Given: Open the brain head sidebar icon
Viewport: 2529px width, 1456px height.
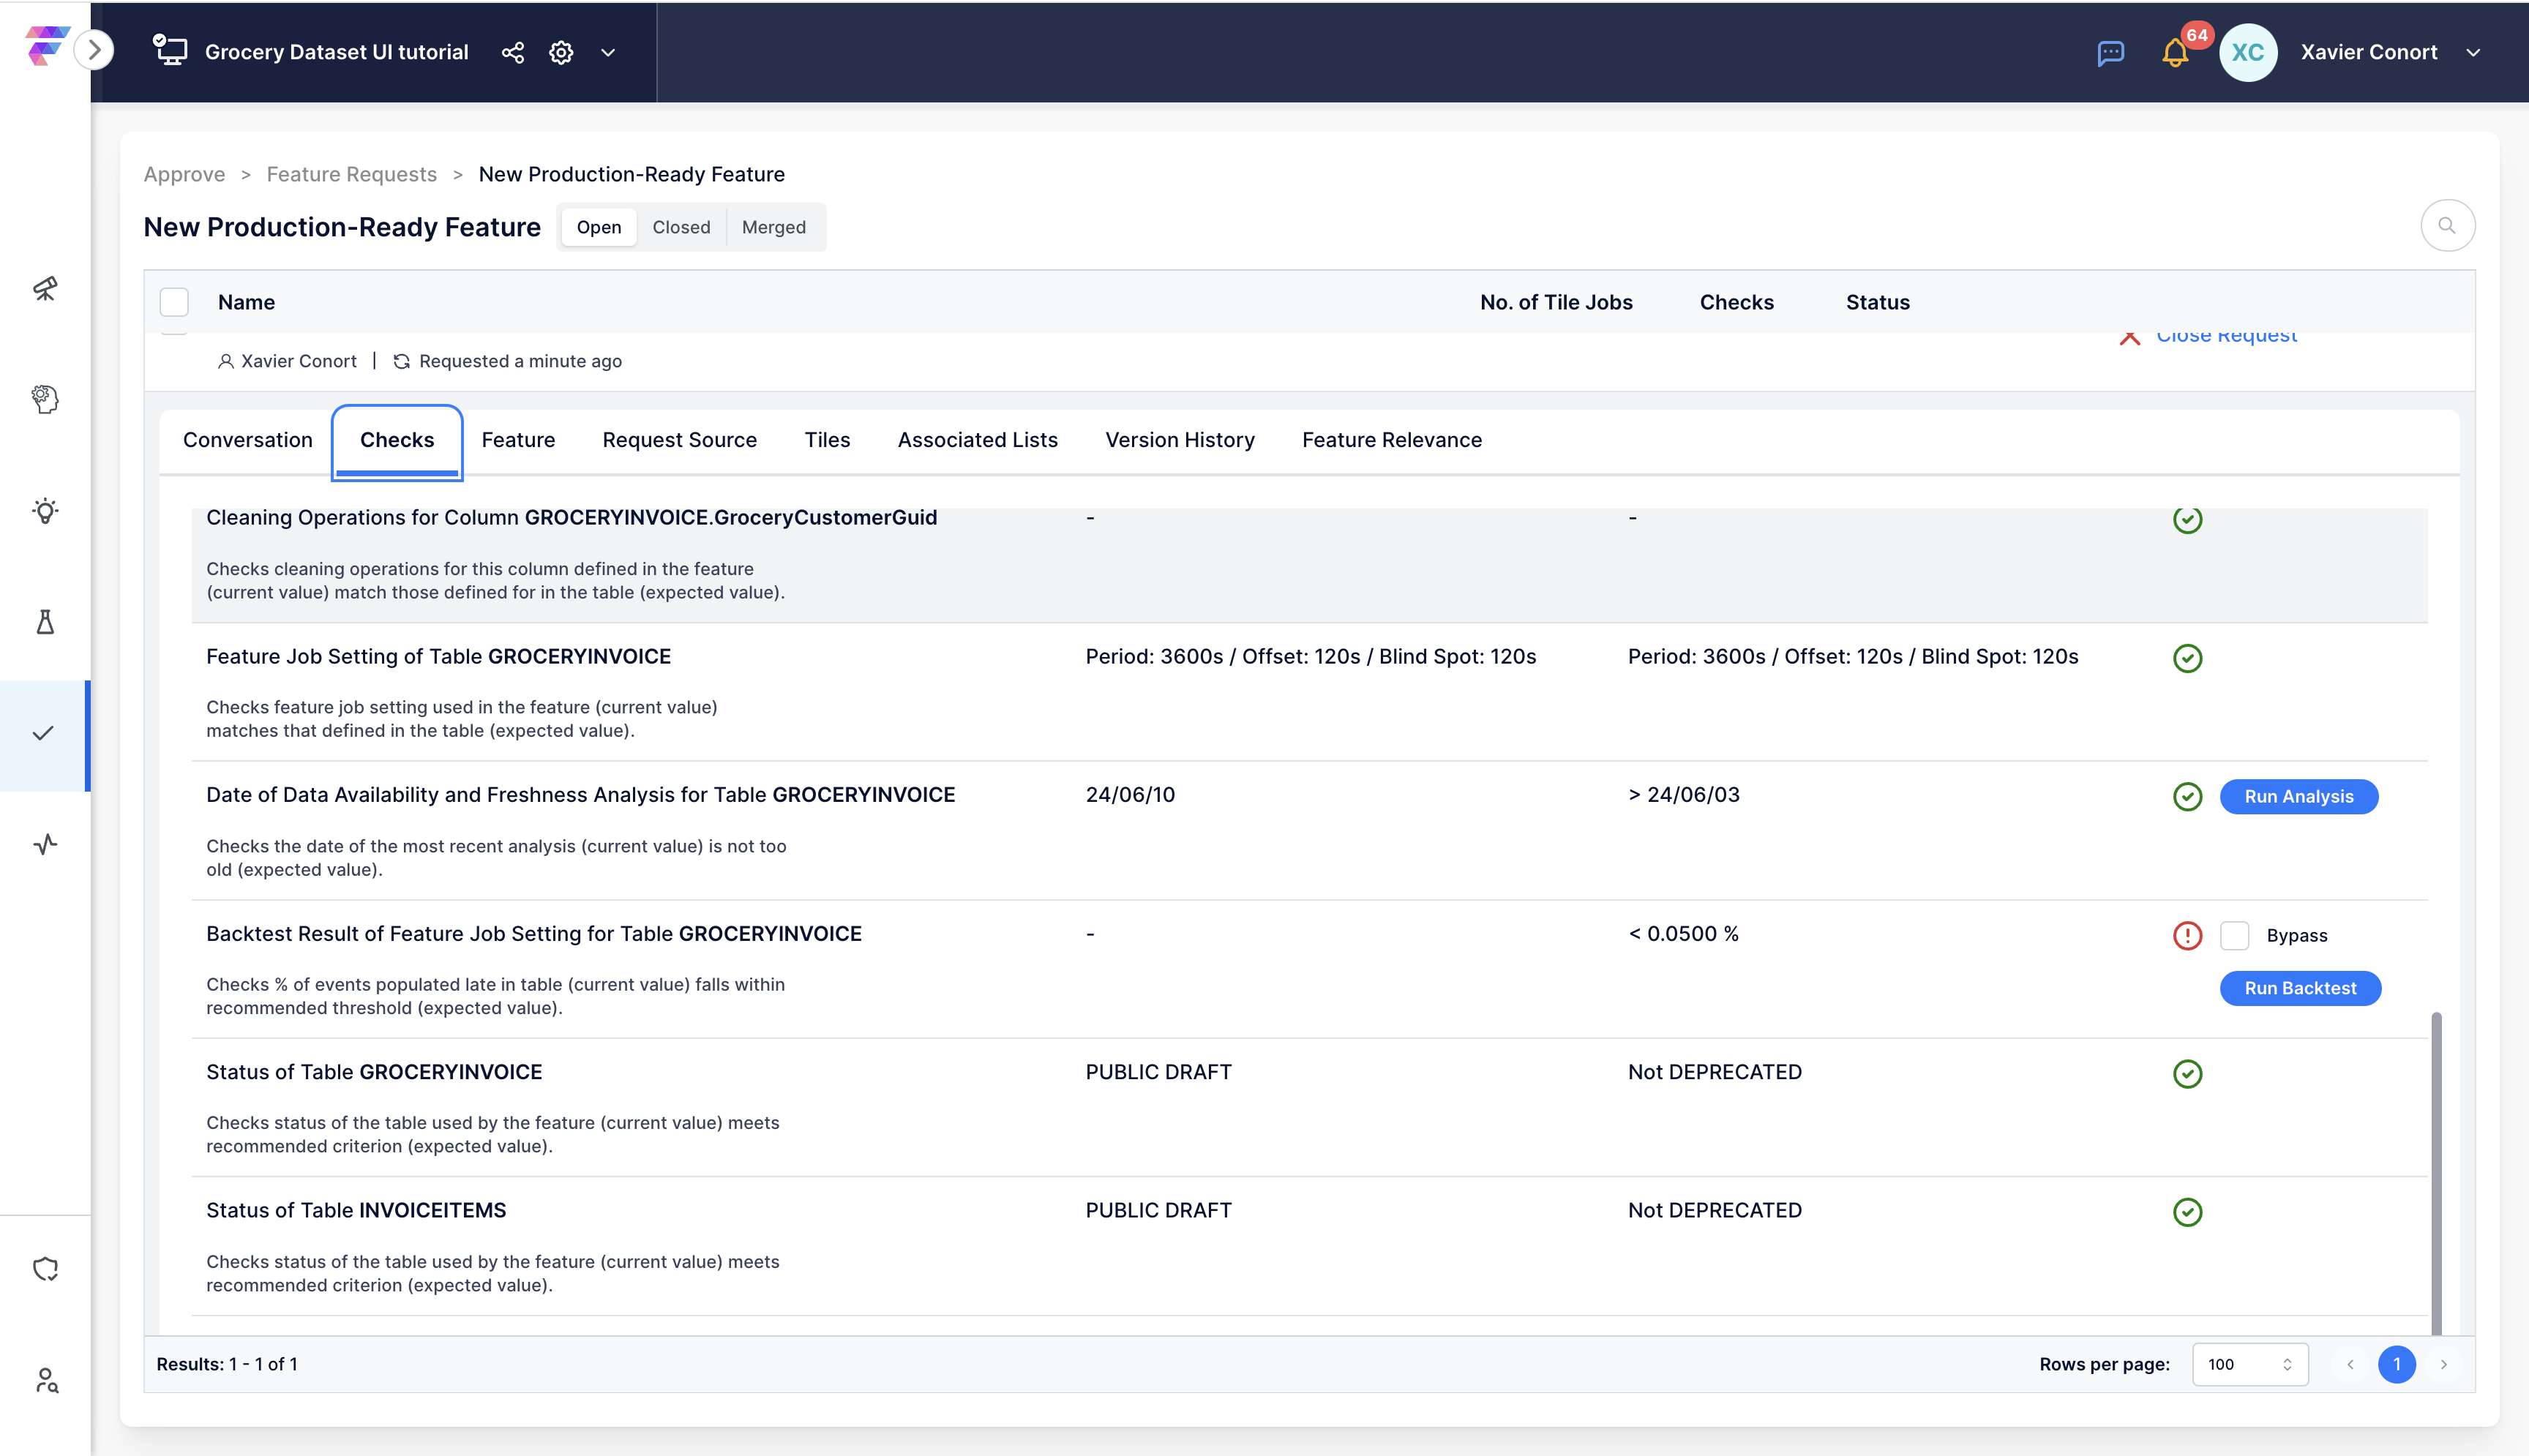Looking at the screenshot, I should pyautogui.click(x=45, y=399).
